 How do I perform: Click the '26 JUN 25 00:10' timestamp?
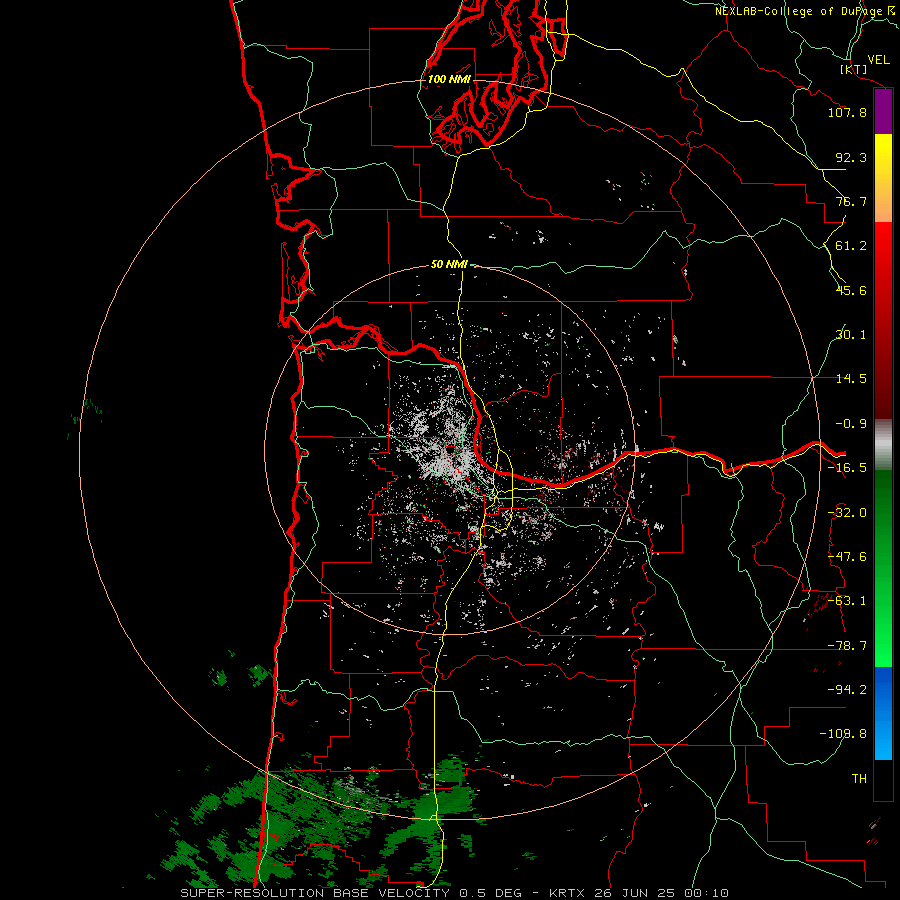coord(661,893)
